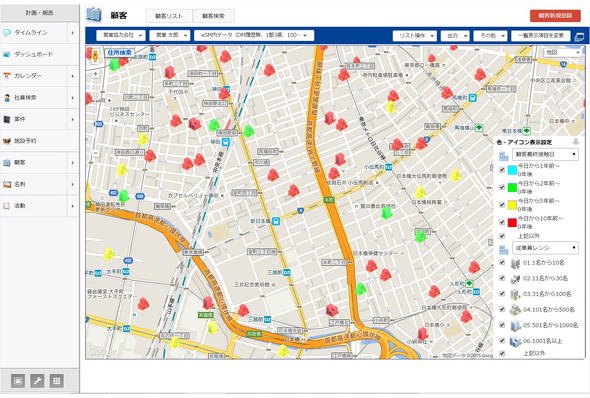Open the ダッシュボード icon in sidebar

pyautogui.click(x=7, y=55)
